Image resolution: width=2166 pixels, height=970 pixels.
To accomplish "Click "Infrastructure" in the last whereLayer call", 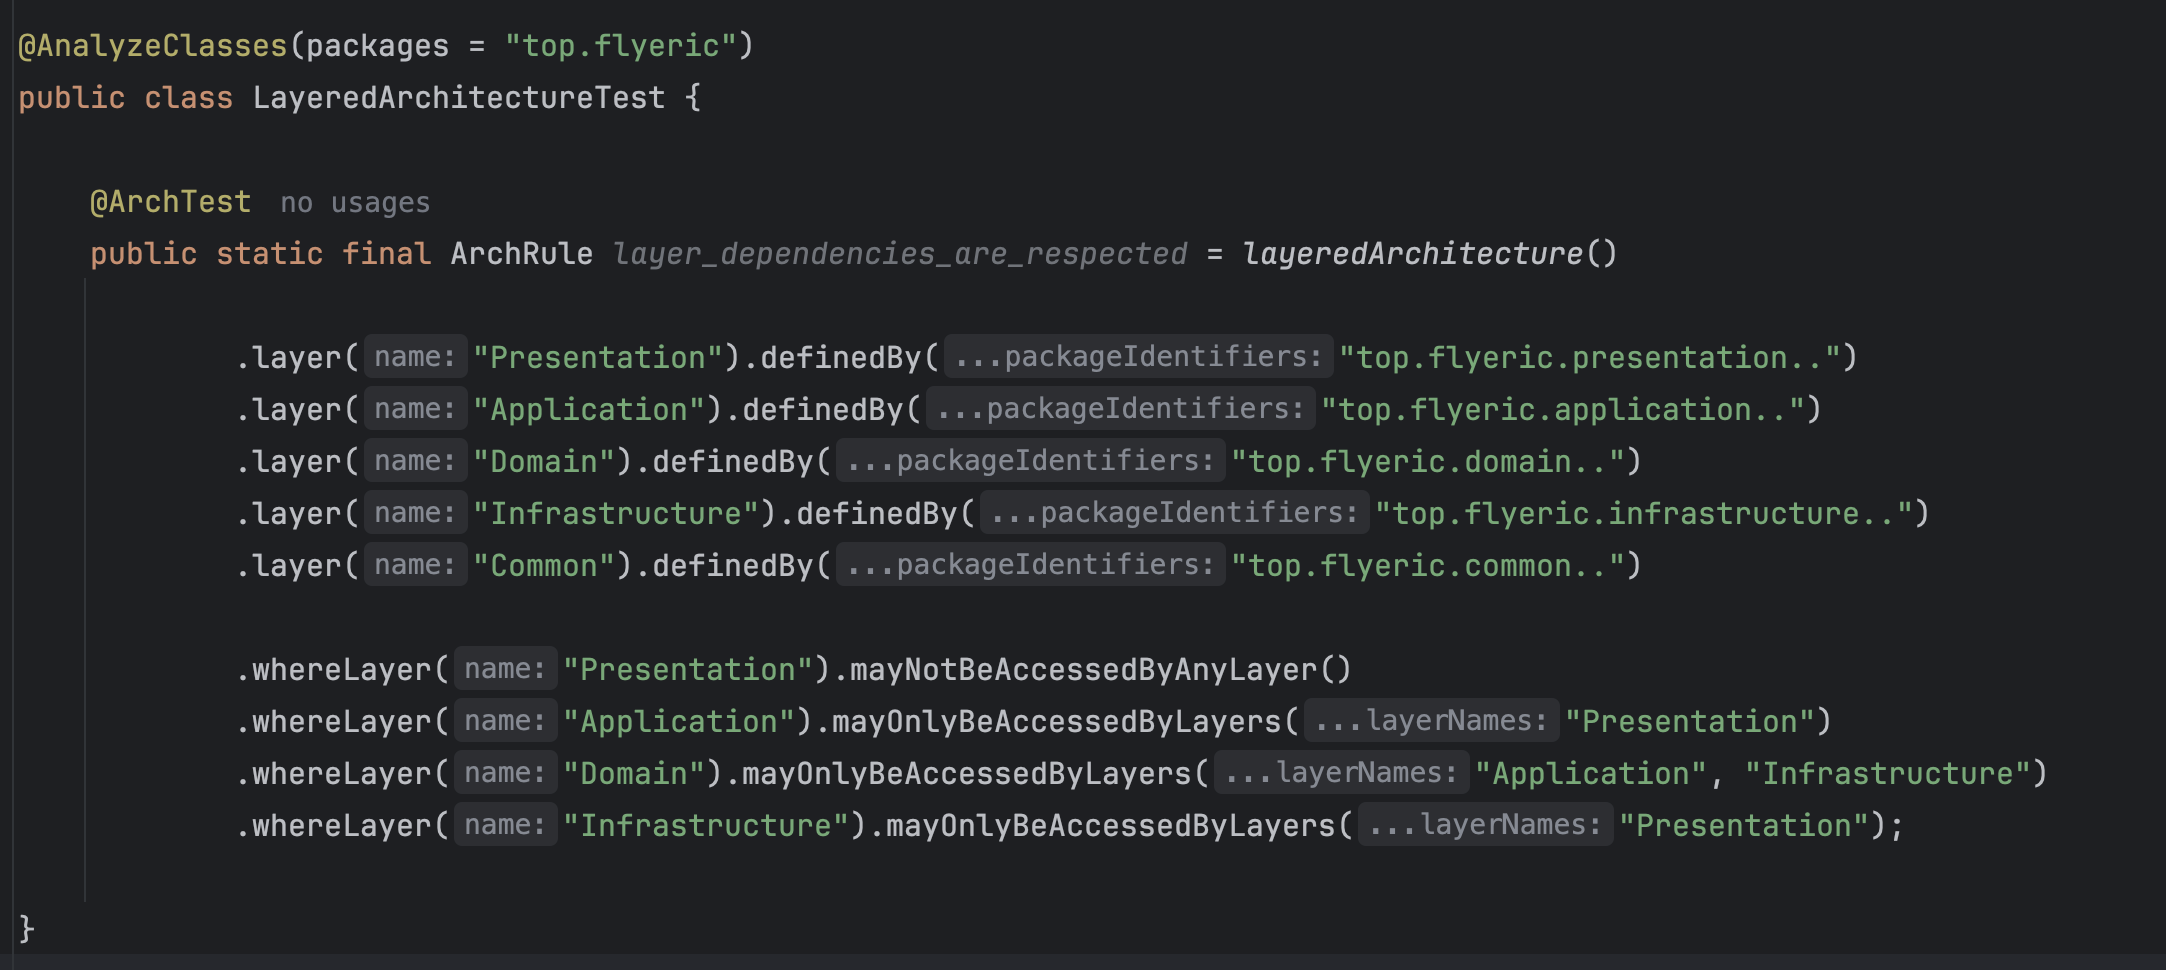I will pos(705,826).
